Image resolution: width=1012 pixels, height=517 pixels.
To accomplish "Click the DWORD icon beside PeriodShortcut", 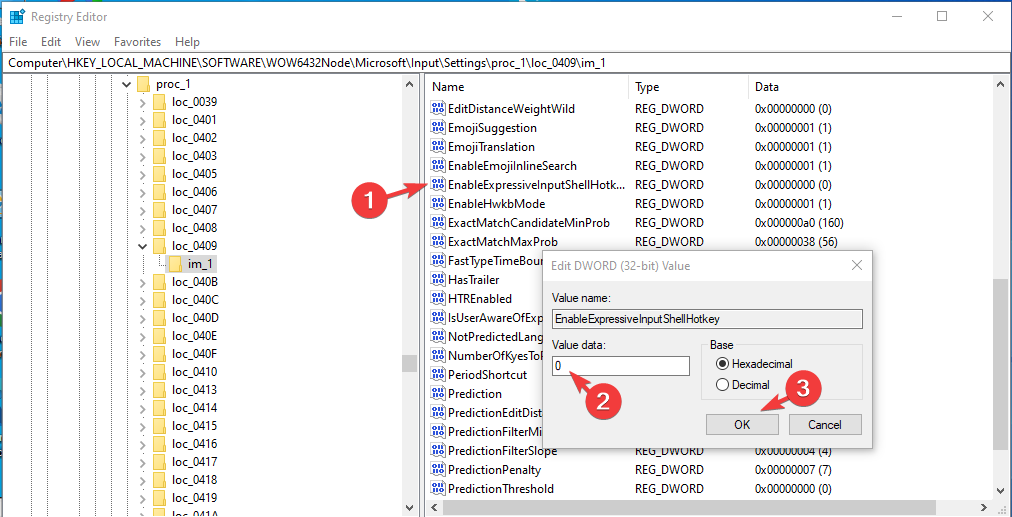I will [438, 374].
